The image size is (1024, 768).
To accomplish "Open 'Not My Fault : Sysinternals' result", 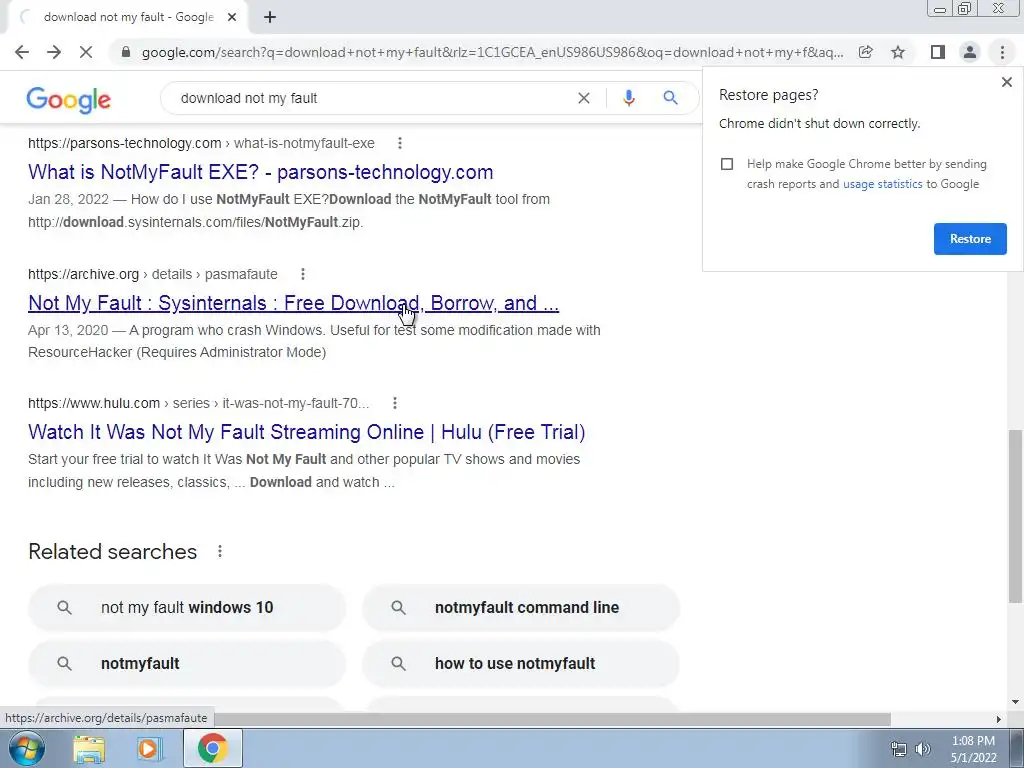I will tap(293, 303).
